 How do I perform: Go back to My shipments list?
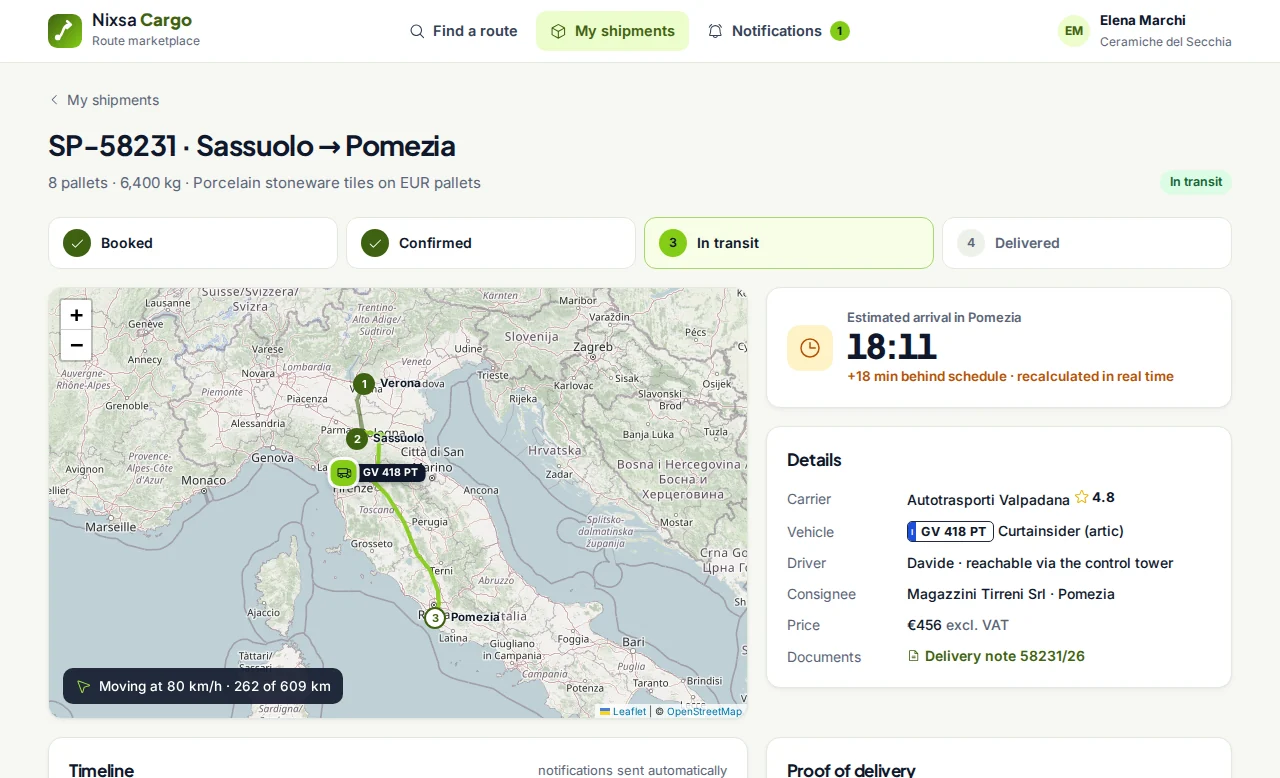(104, 100)
